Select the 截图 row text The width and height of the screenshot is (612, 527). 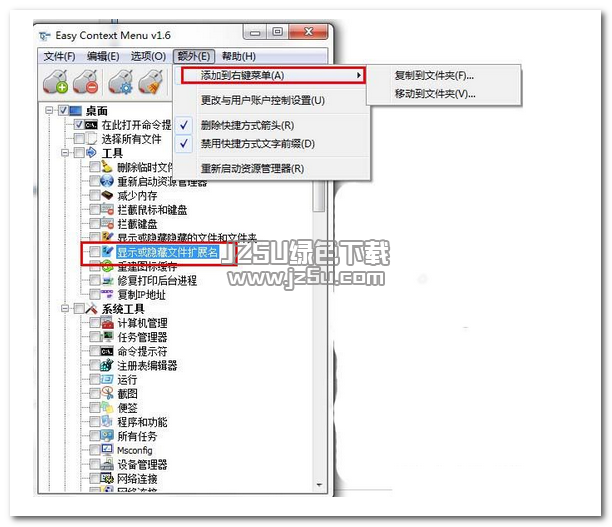128,393
